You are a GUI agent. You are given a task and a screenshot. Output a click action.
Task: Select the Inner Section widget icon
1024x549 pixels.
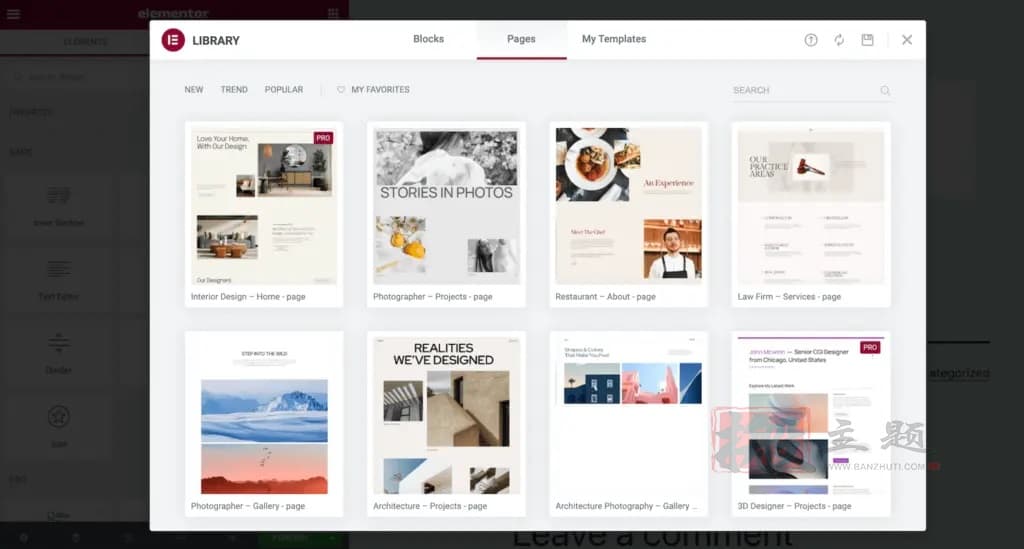pos(59,195)
